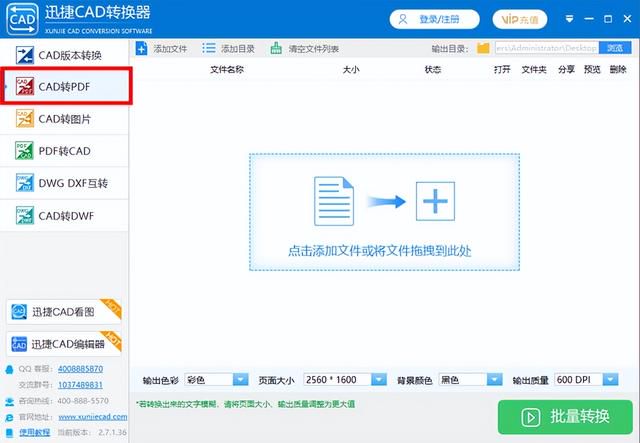Click the output directory path field

click(x=547, y=48)
